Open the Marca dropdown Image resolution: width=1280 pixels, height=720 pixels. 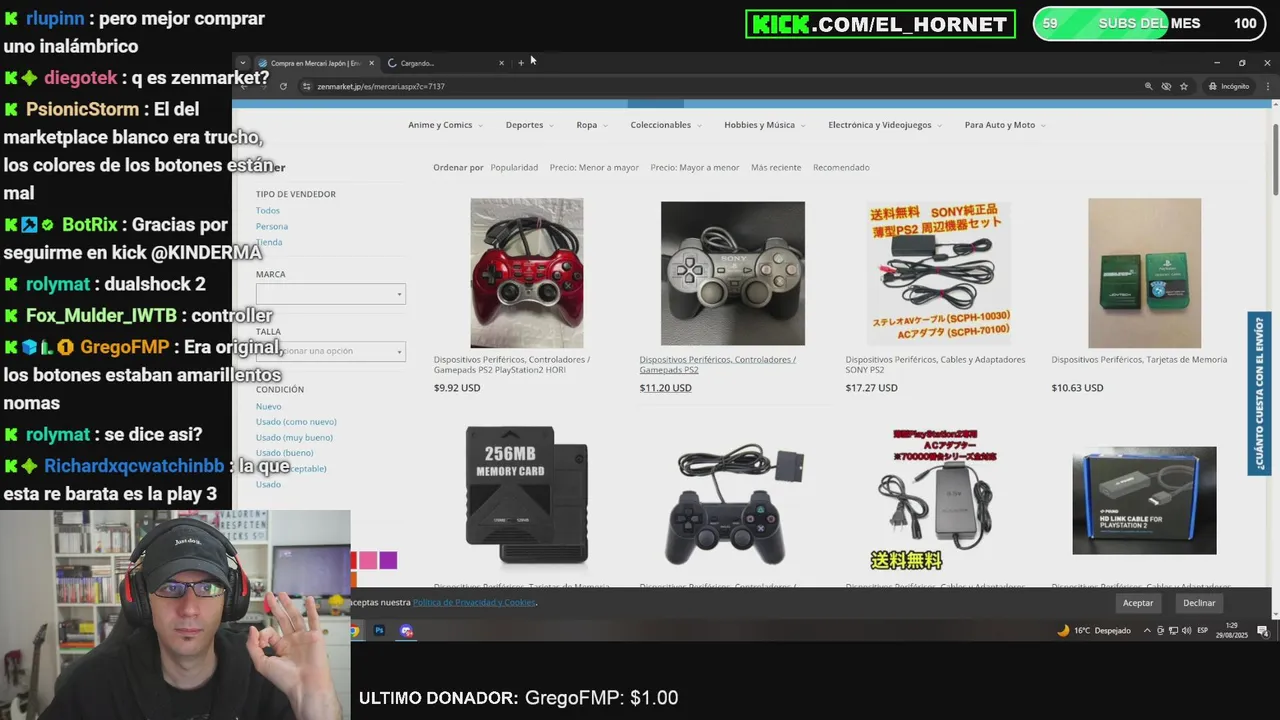[331, 293]
